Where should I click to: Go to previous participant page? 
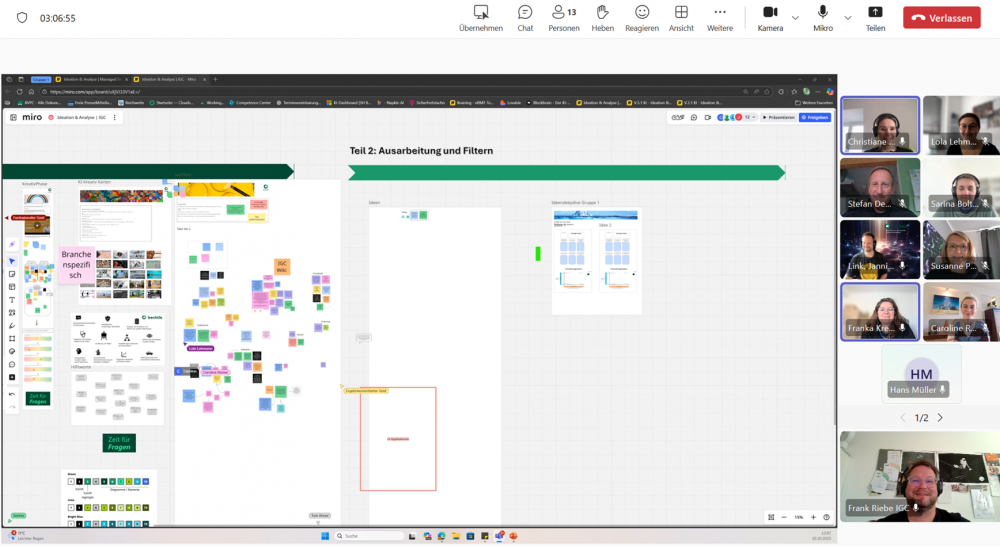click(x=903, y=417)
